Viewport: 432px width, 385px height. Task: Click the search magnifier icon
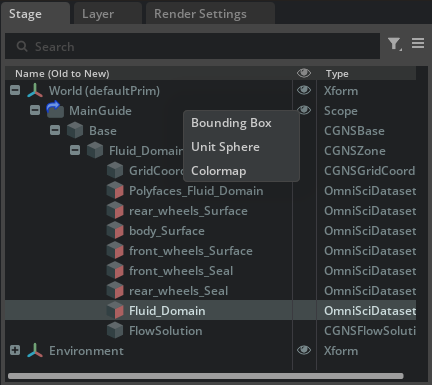click(22, 46)
